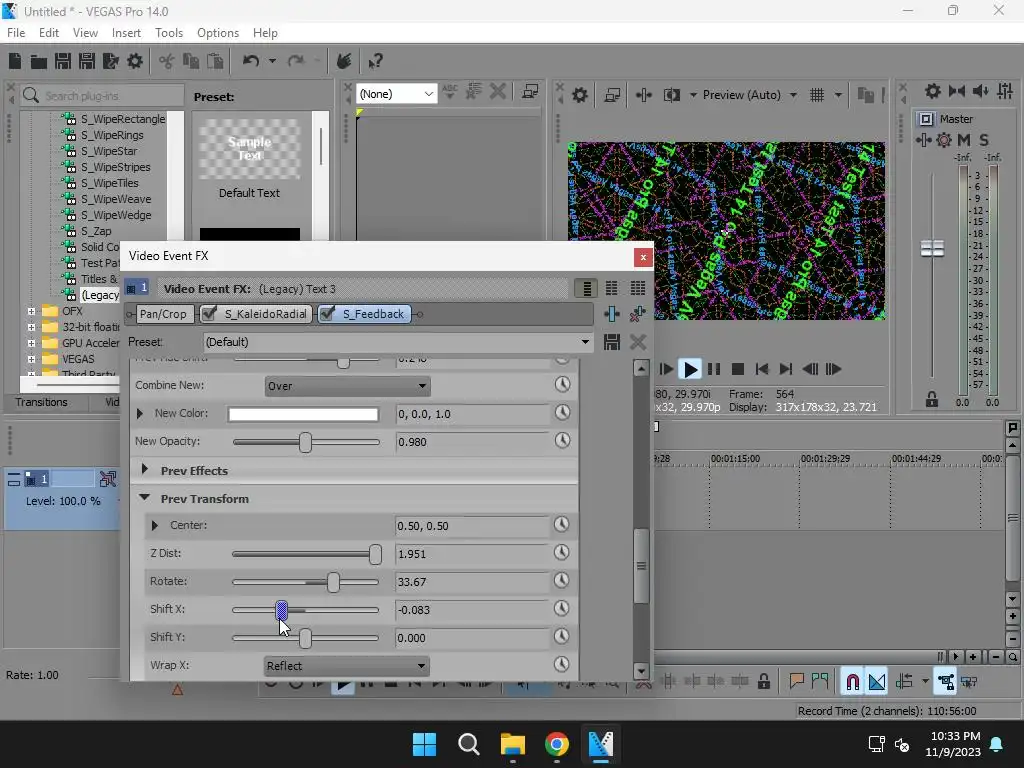
Task: Open File Explorer from the taskbar
Action: click(x=513, y=744)
